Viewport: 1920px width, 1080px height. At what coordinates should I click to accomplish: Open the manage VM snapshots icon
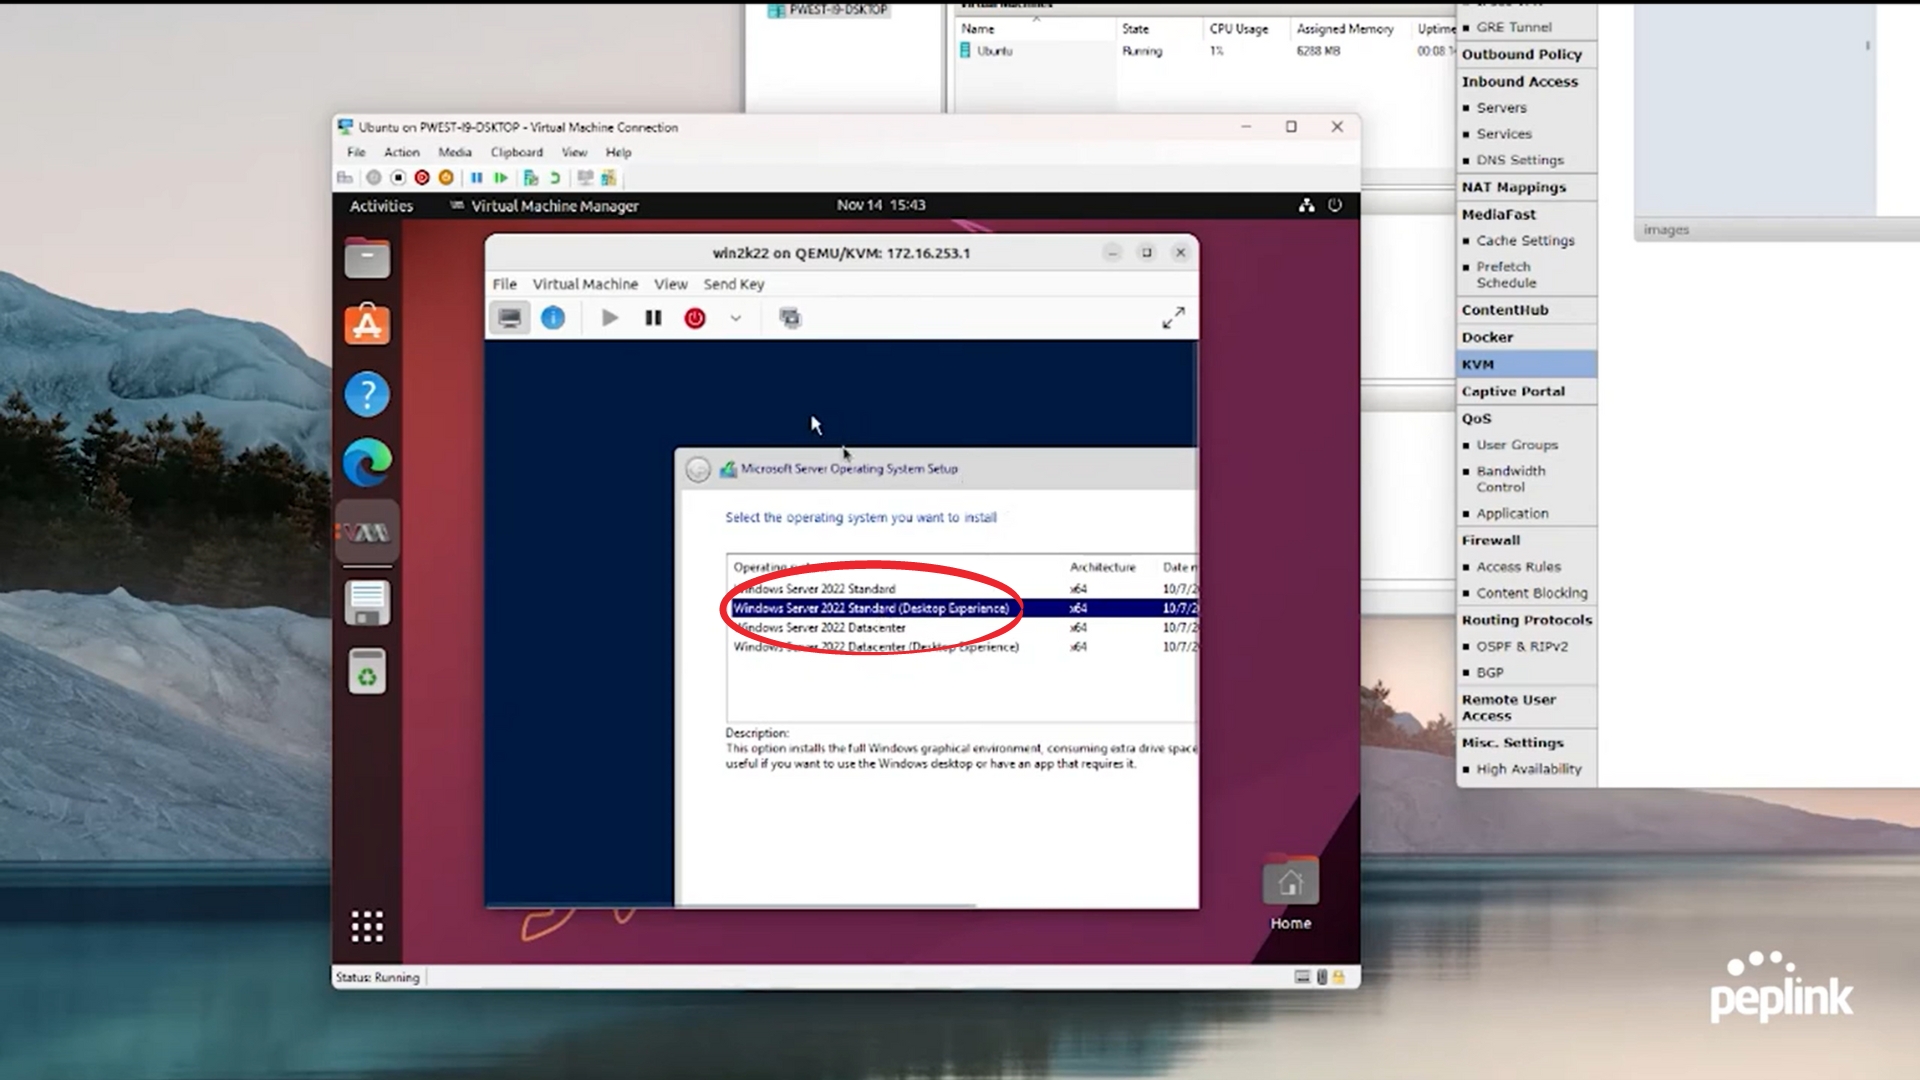tap(790, 318)
